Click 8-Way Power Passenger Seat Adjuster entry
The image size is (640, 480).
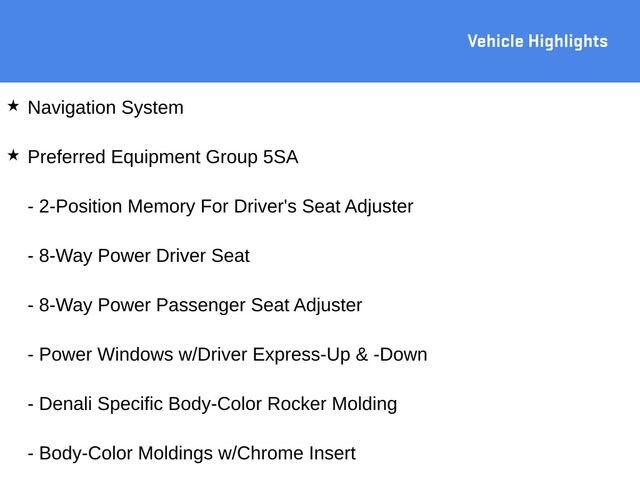[195, 305]
